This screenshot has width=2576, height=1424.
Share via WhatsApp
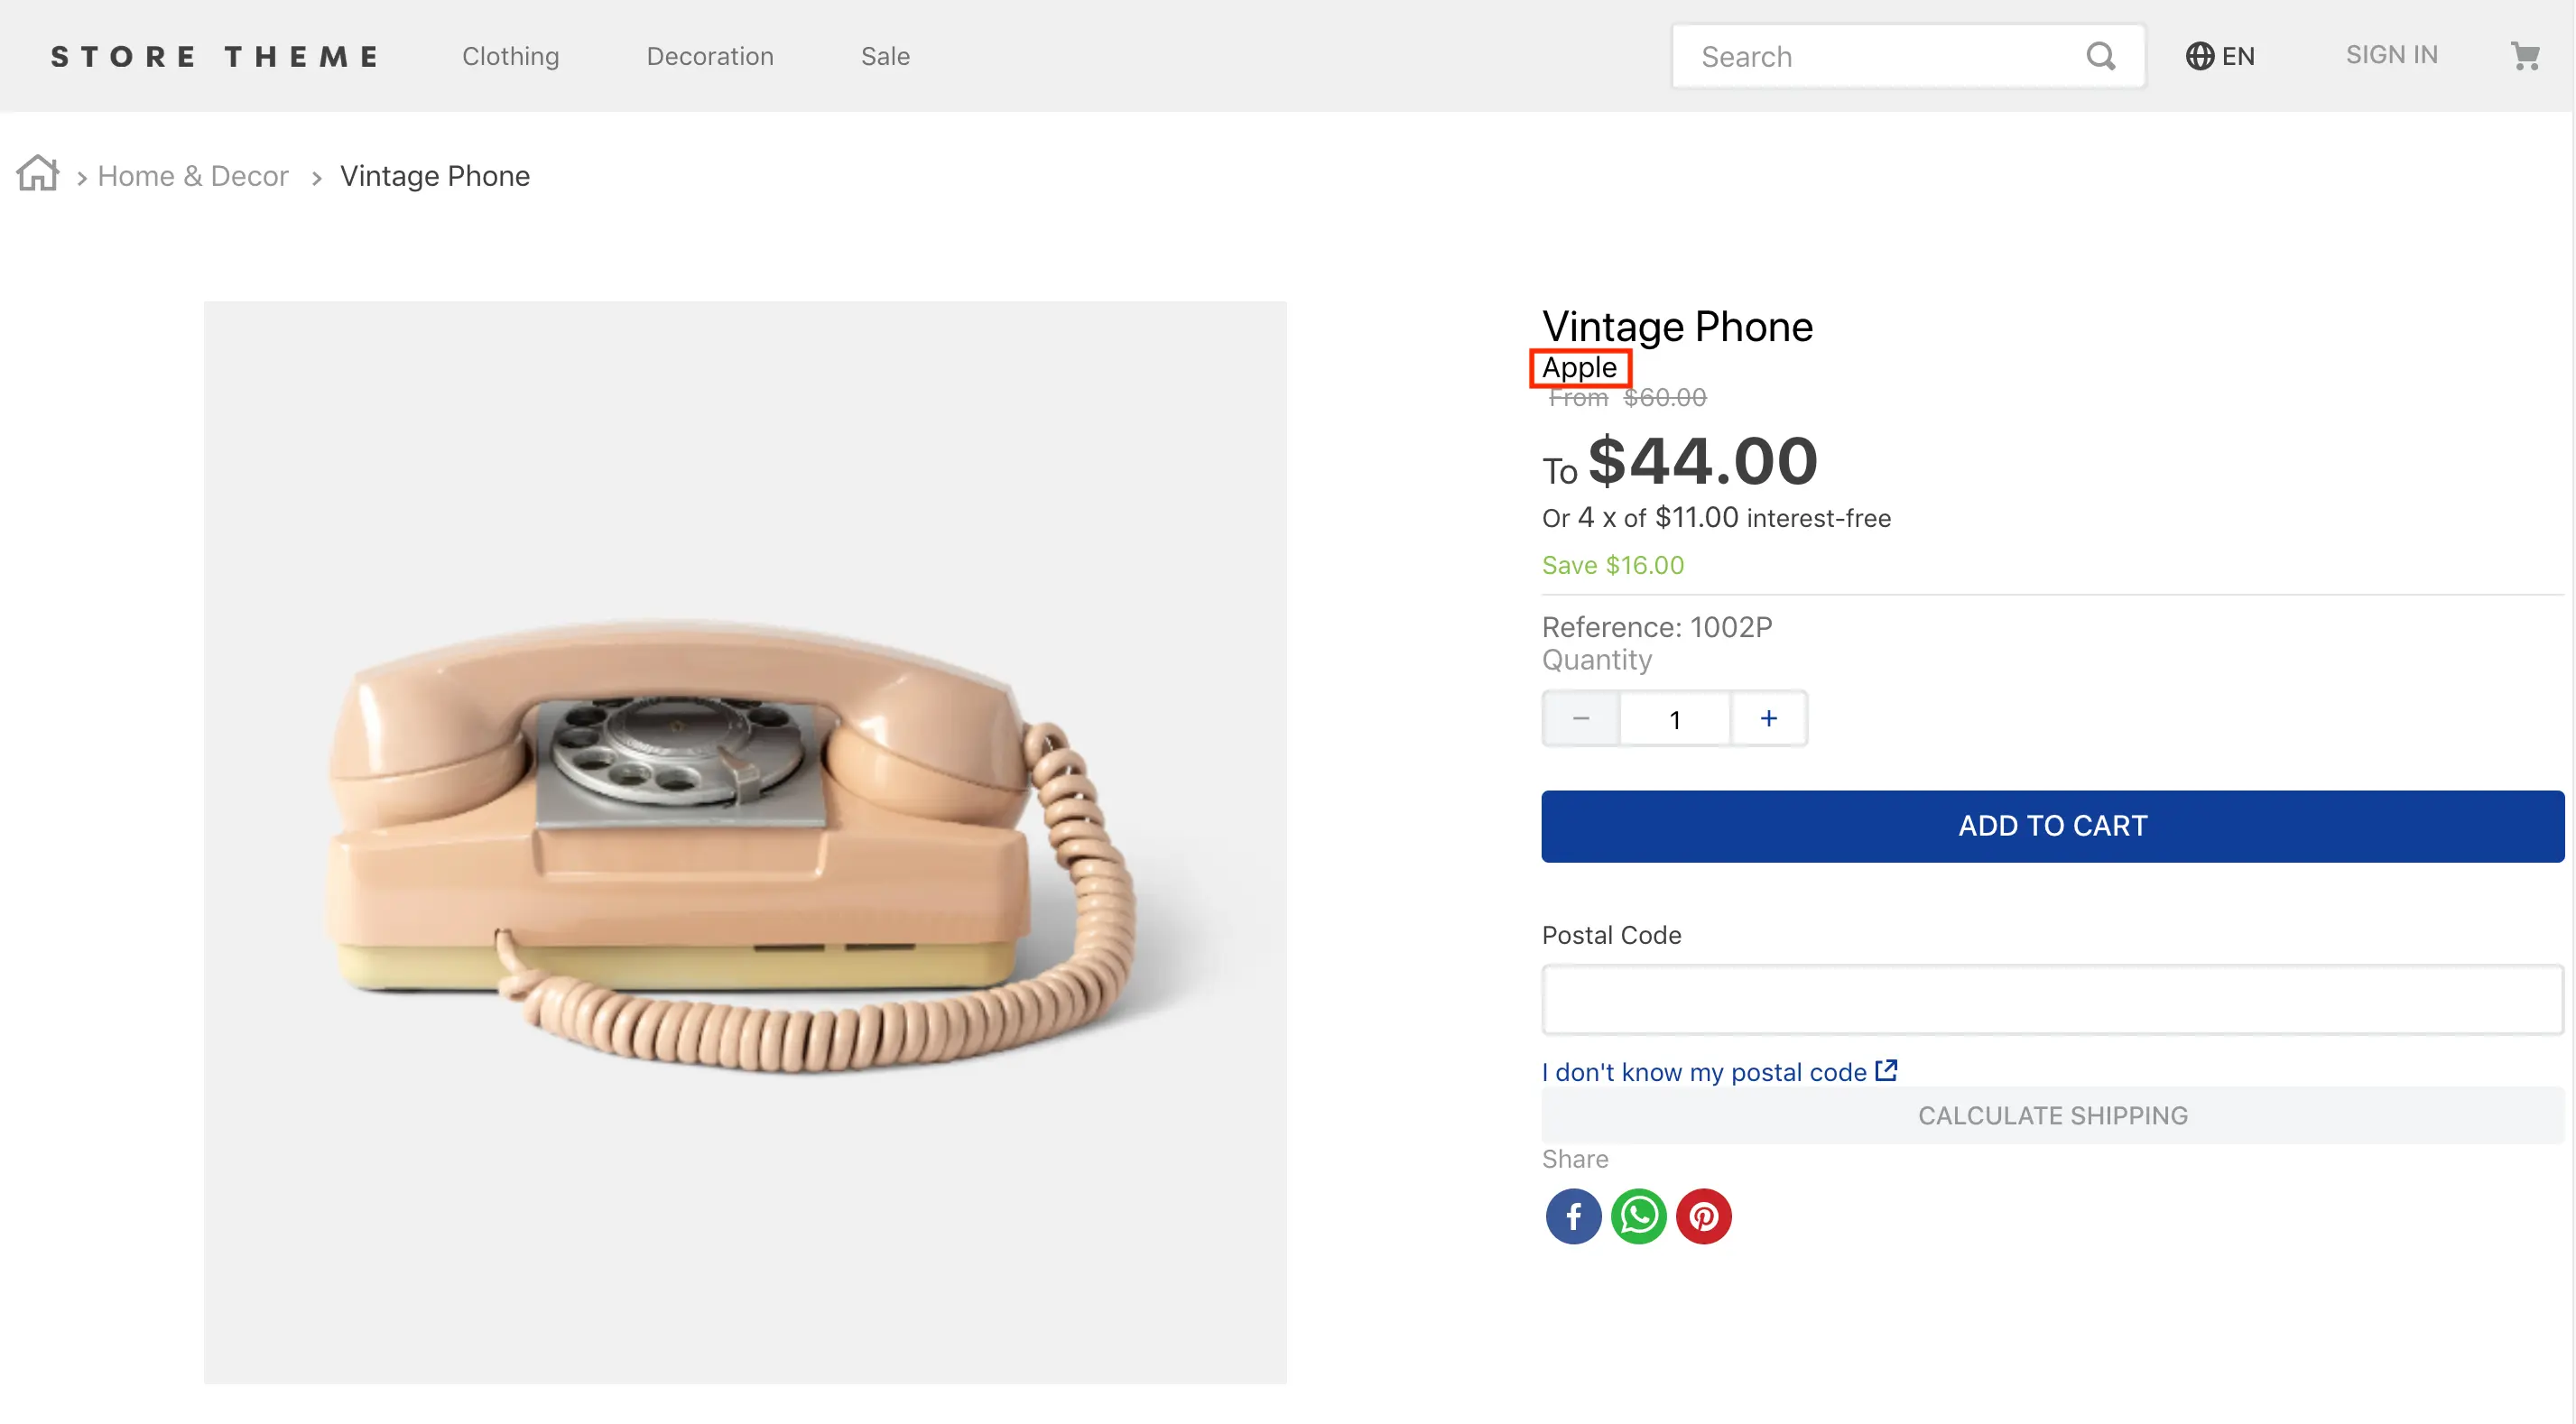point(1638,1216)
